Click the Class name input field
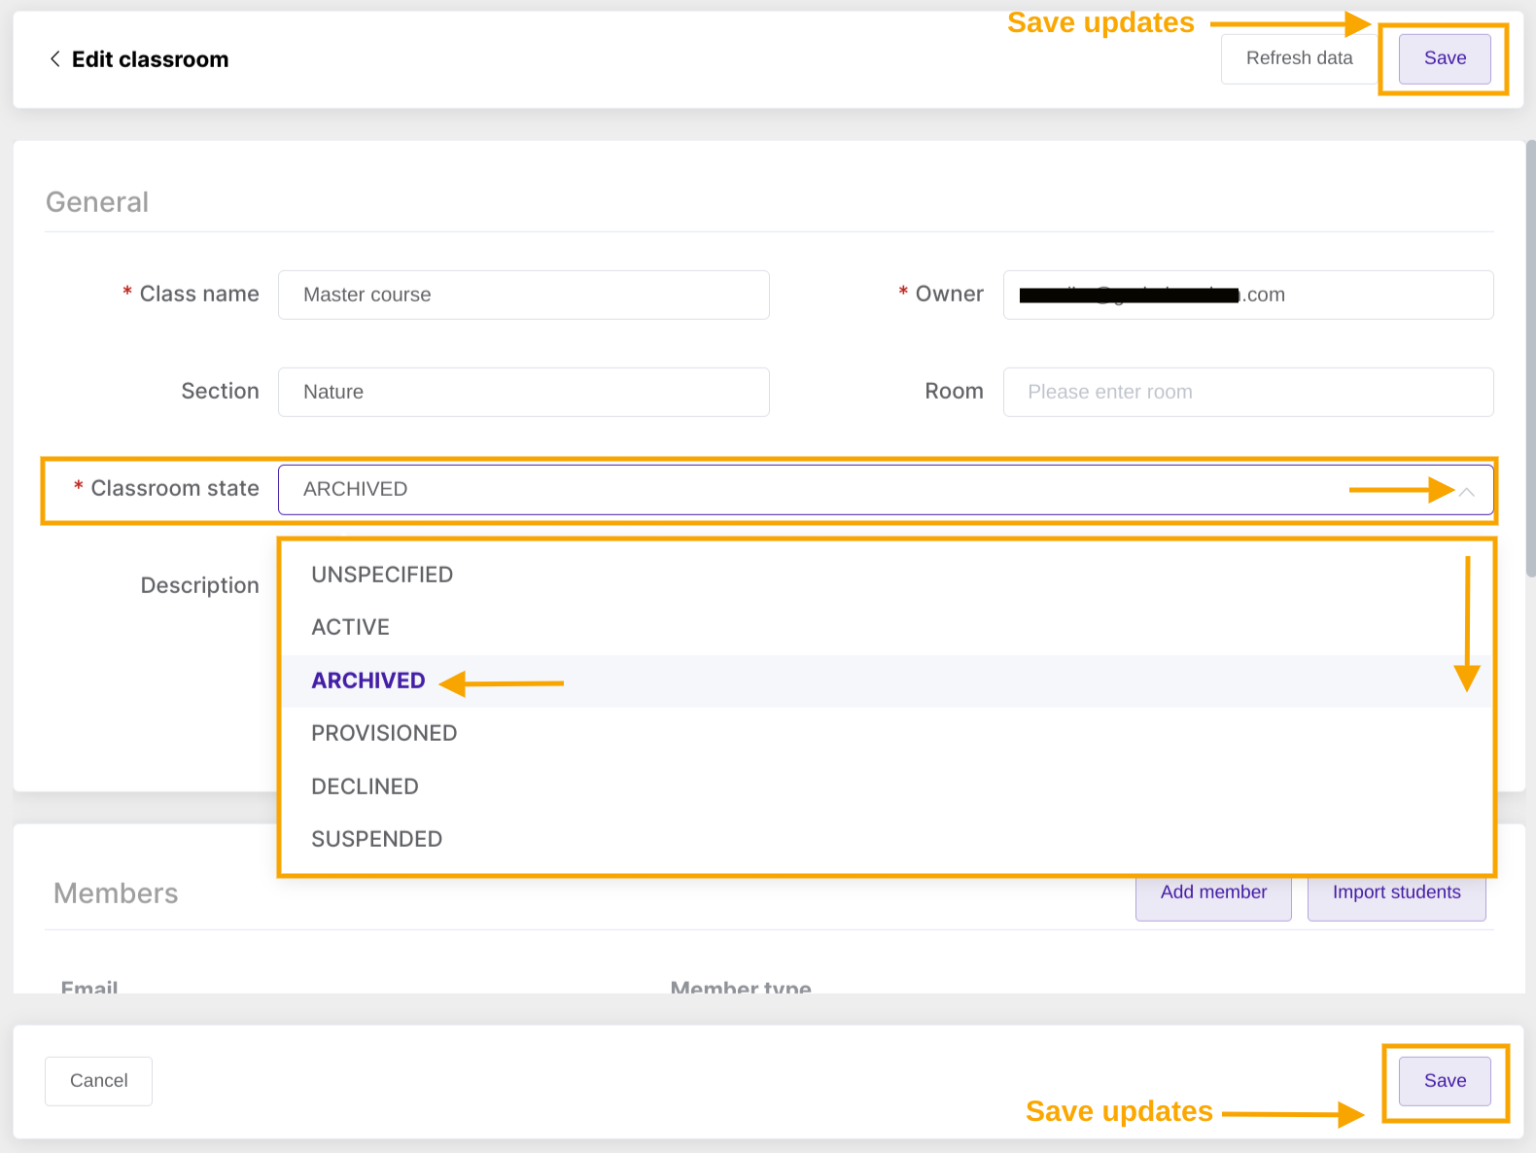 pos(523,294)
